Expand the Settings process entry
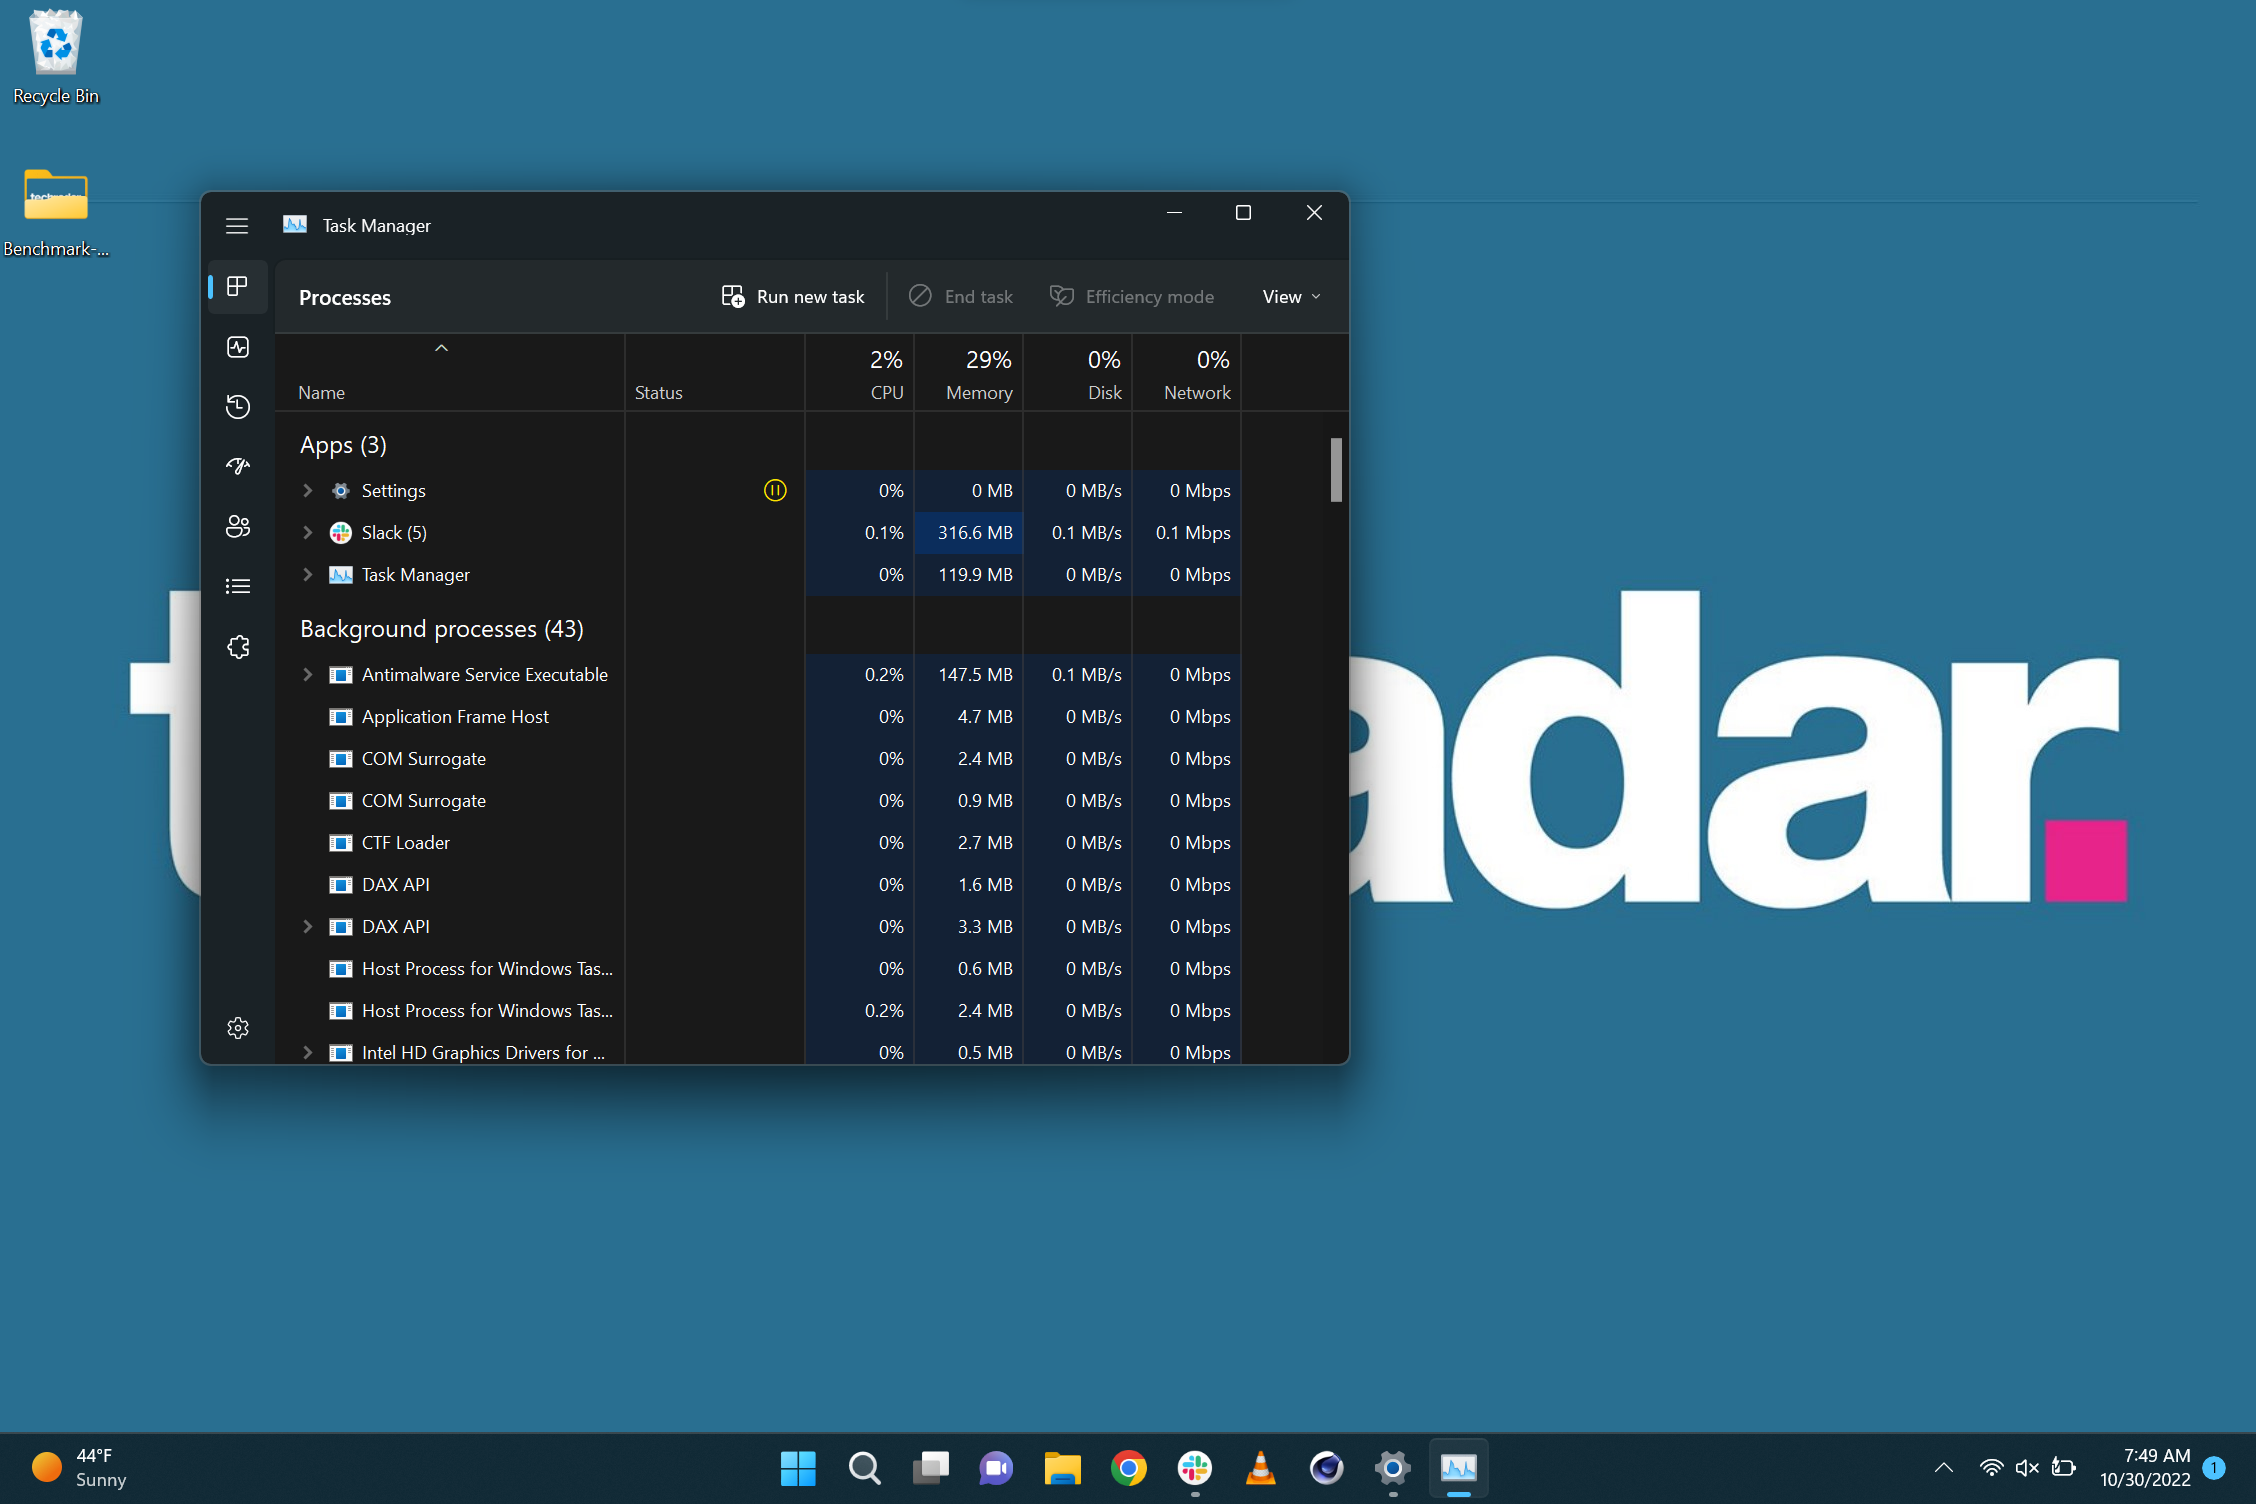This screenshot has width=2256, height=1504. 307,490
